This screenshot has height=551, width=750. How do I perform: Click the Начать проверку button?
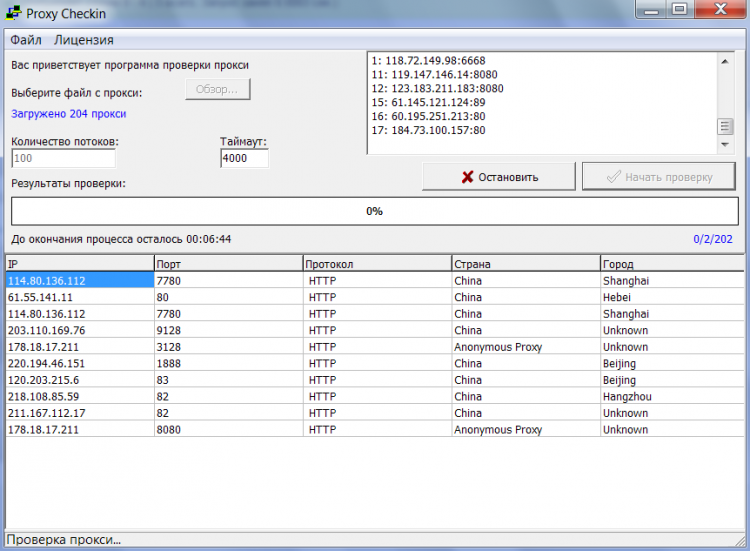(x=659, y=176)
